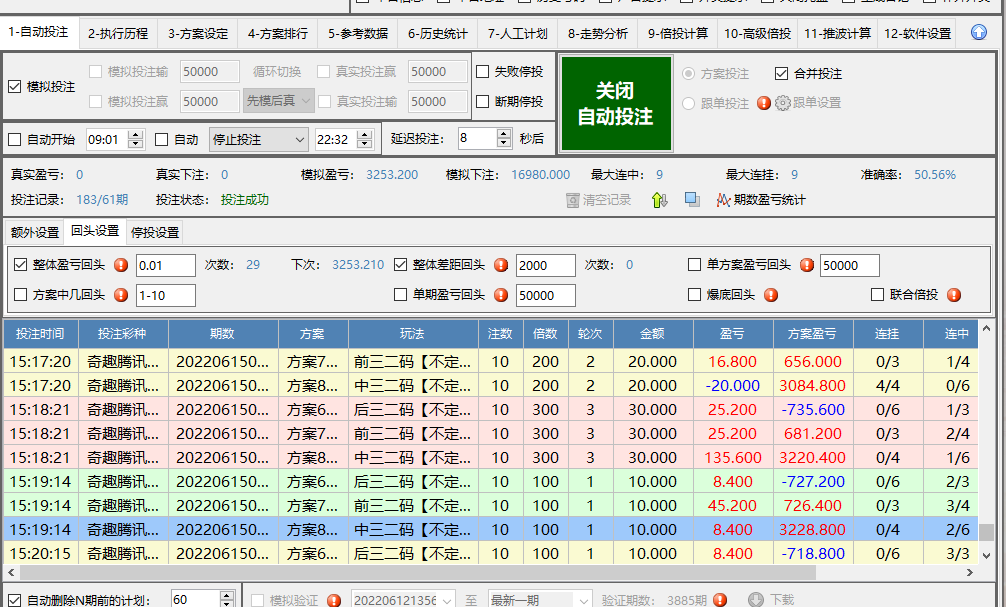Enable 单方案盈亏回头 checkbox

(x=694, y=264)
